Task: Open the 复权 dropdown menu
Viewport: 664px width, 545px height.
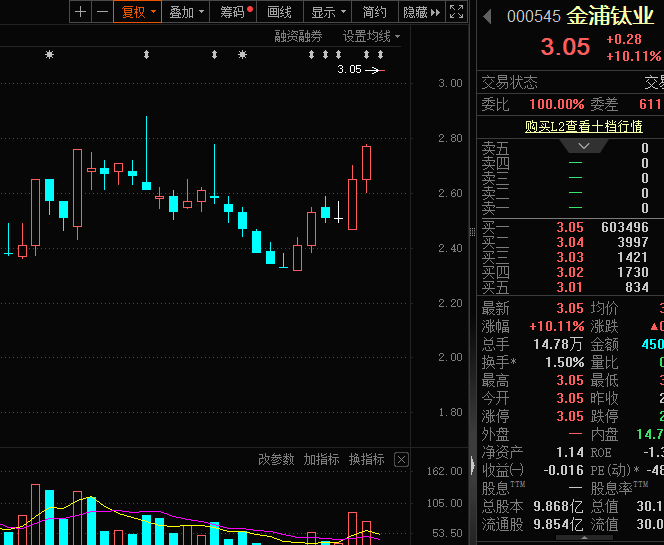Action: 138,12
